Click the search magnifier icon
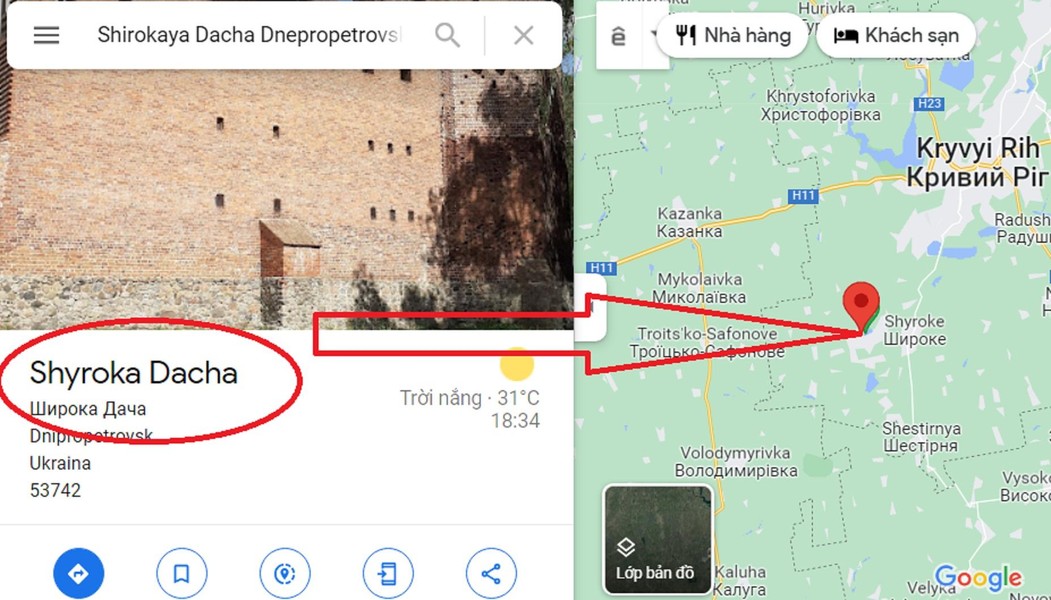The height and width of the screenshot is (600, 1051). pyautogui.click(x=447, y=35)
